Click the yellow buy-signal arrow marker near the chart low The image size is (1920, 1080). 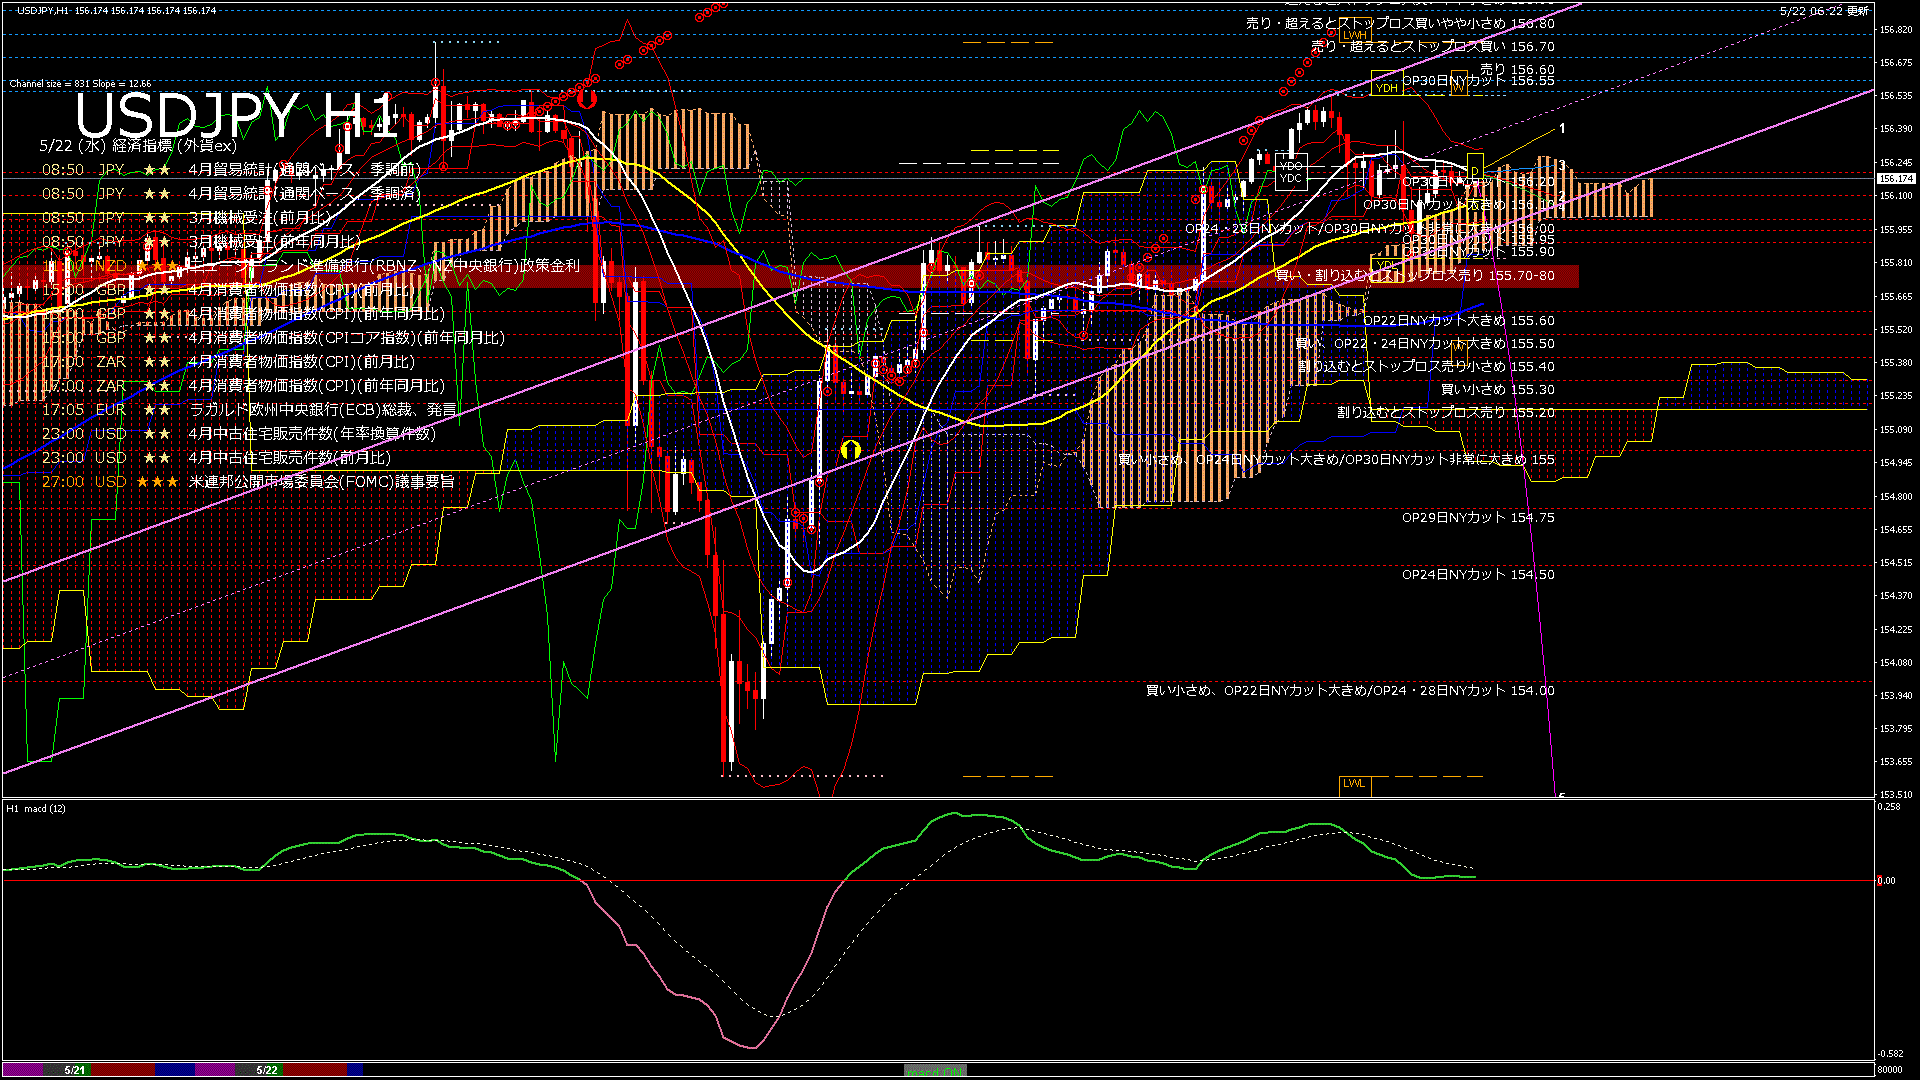click(851, 449)
